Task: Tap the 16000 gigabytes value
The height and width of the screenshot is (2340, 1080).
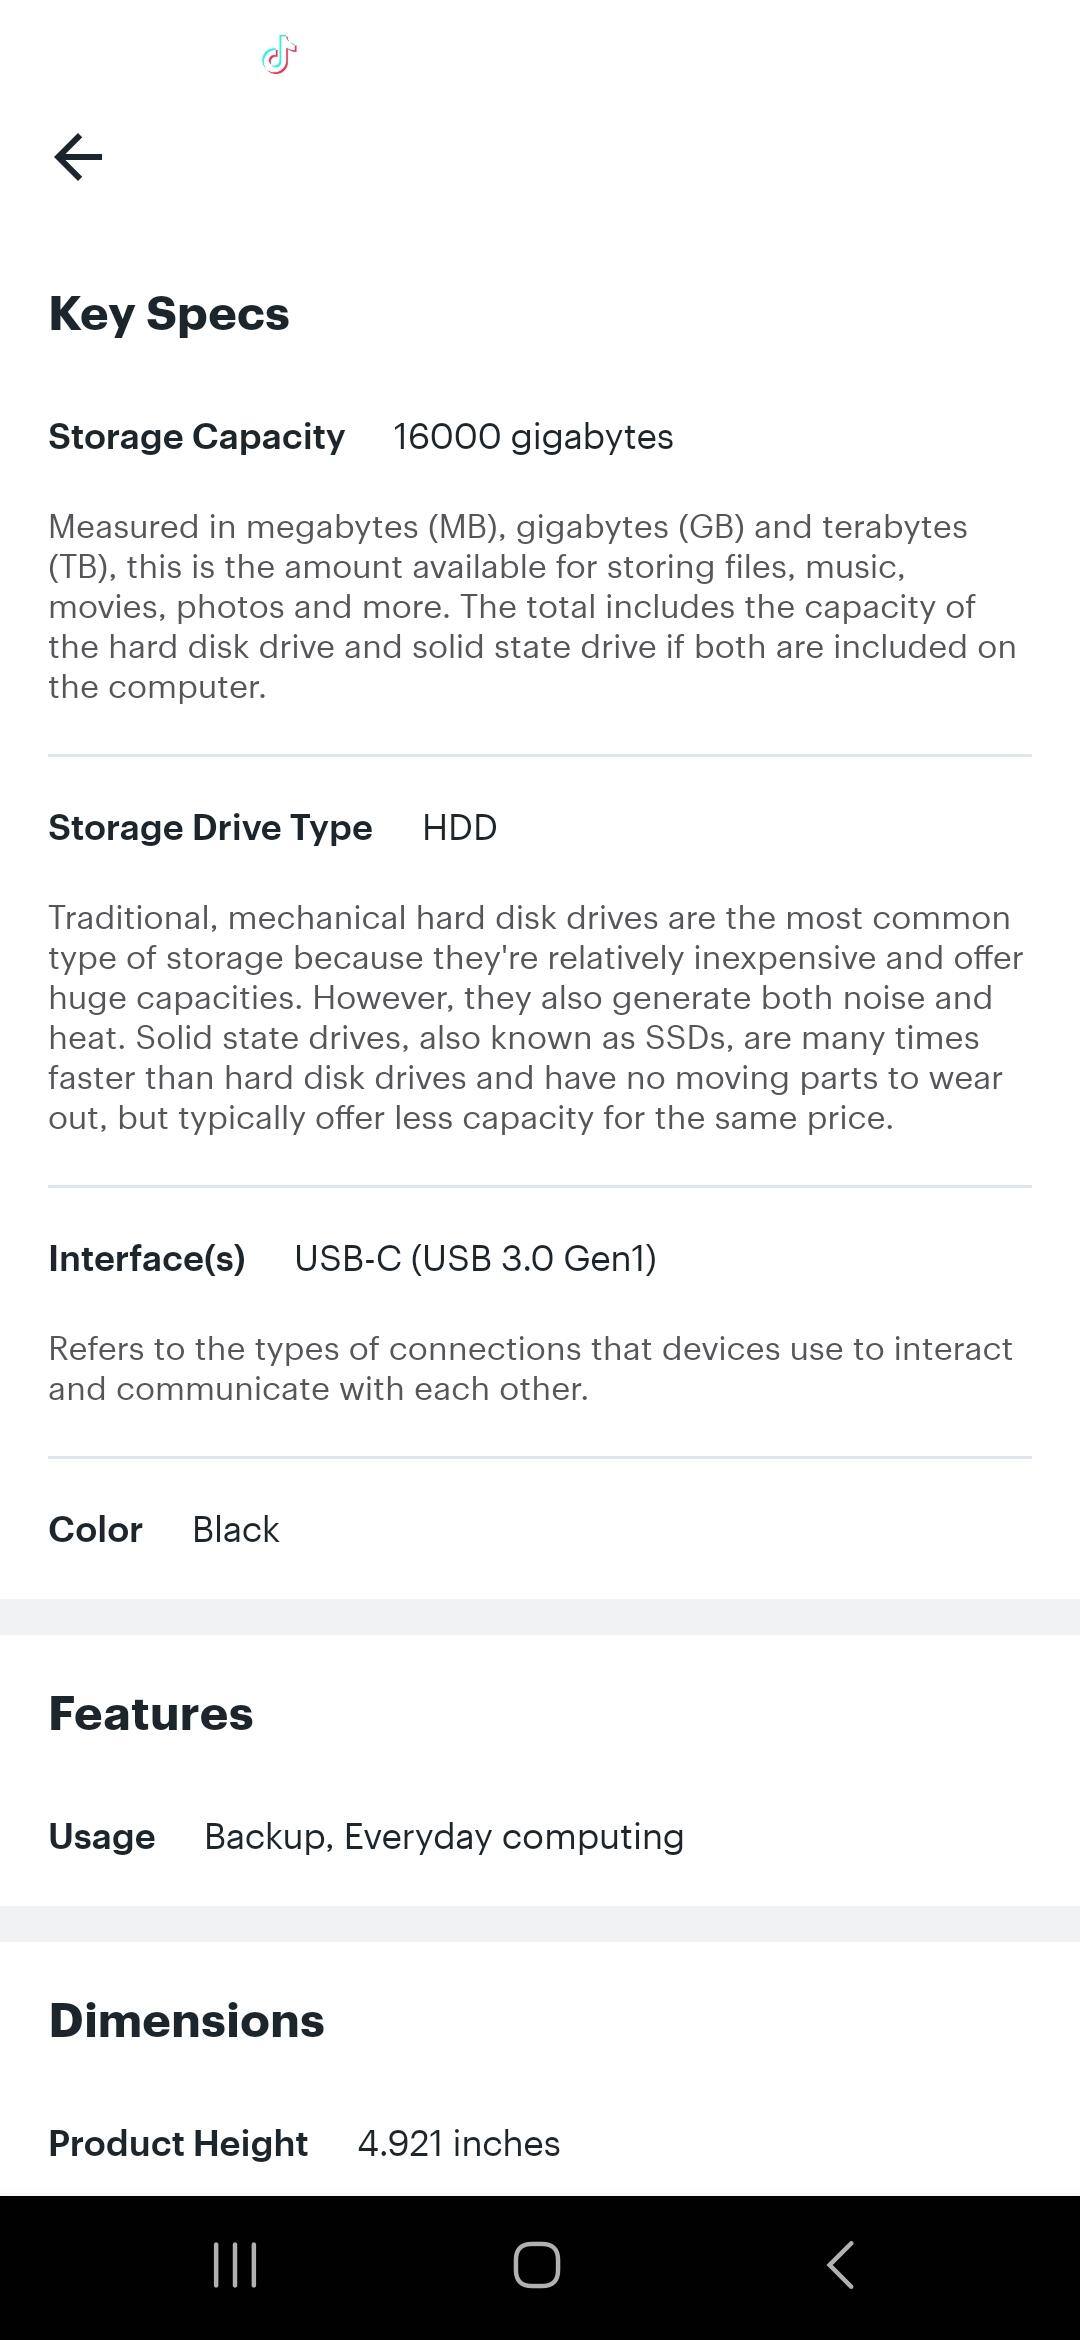Action: coord(533,437)
